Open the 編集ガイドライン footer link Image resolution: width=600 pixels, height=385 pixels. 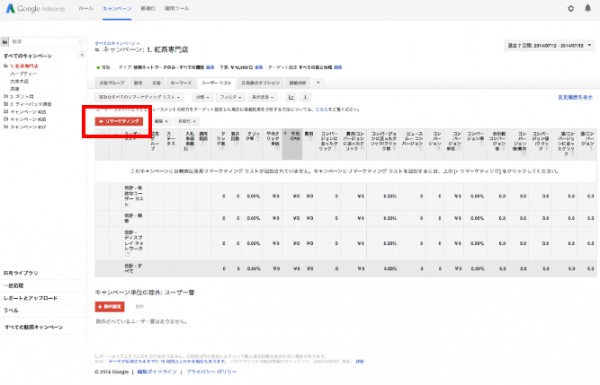(x=157, y=372)
